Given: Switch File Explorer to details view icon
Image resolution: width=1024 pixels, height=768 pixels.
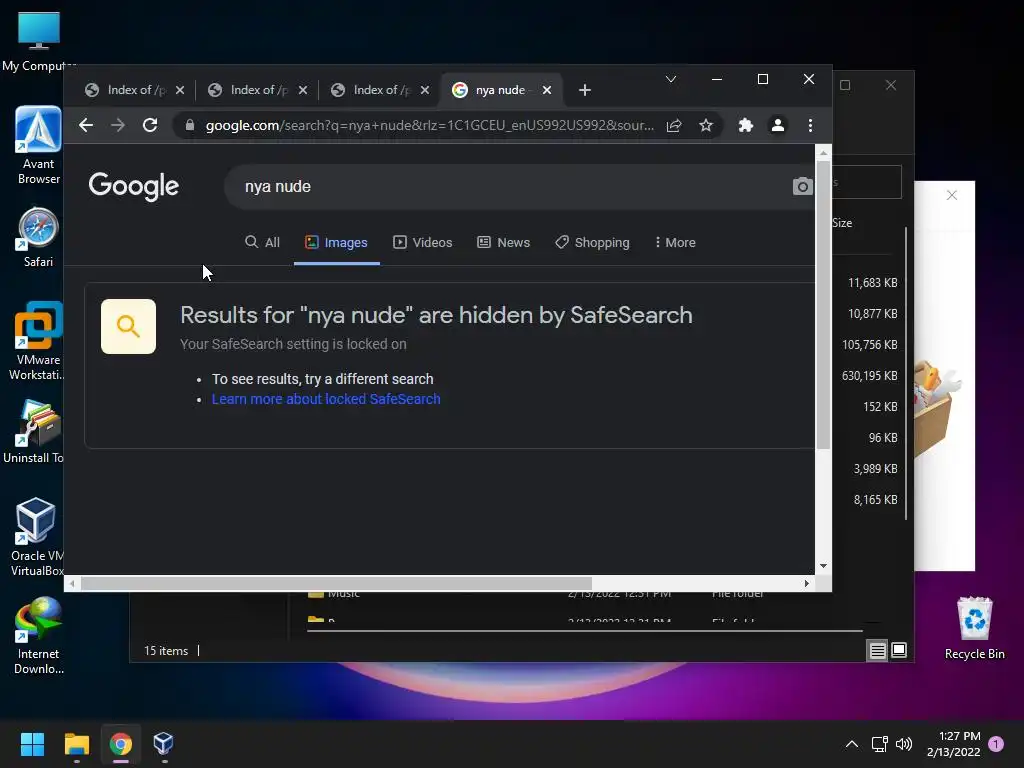Looking at the screenshot, I should pos(877,650).
